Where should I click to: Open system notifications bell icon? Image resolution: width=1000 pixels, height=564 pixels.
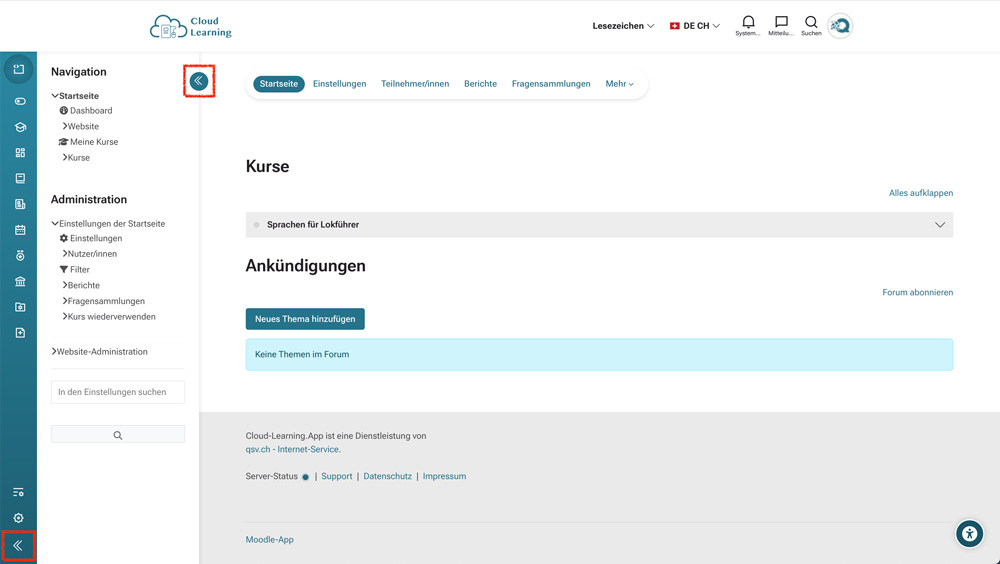pyautogui.click(x=748, y=23)
